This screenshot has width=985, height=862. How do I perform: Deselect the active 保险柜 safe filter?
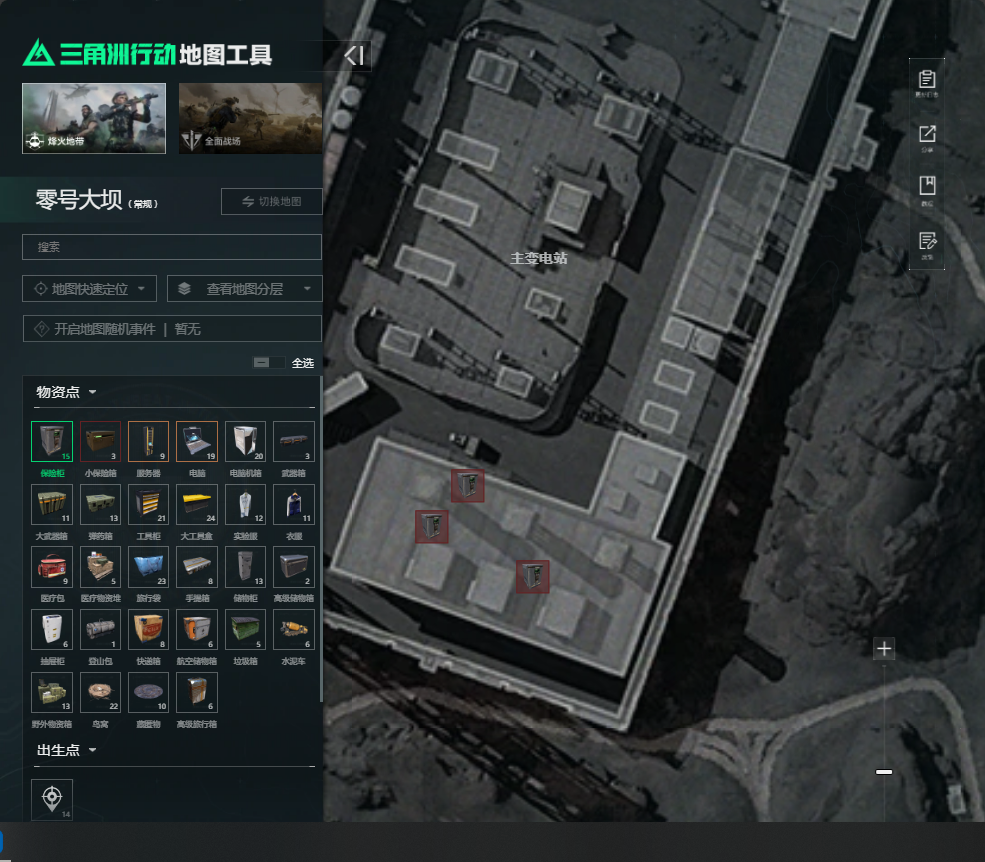(x=51, y=441)
